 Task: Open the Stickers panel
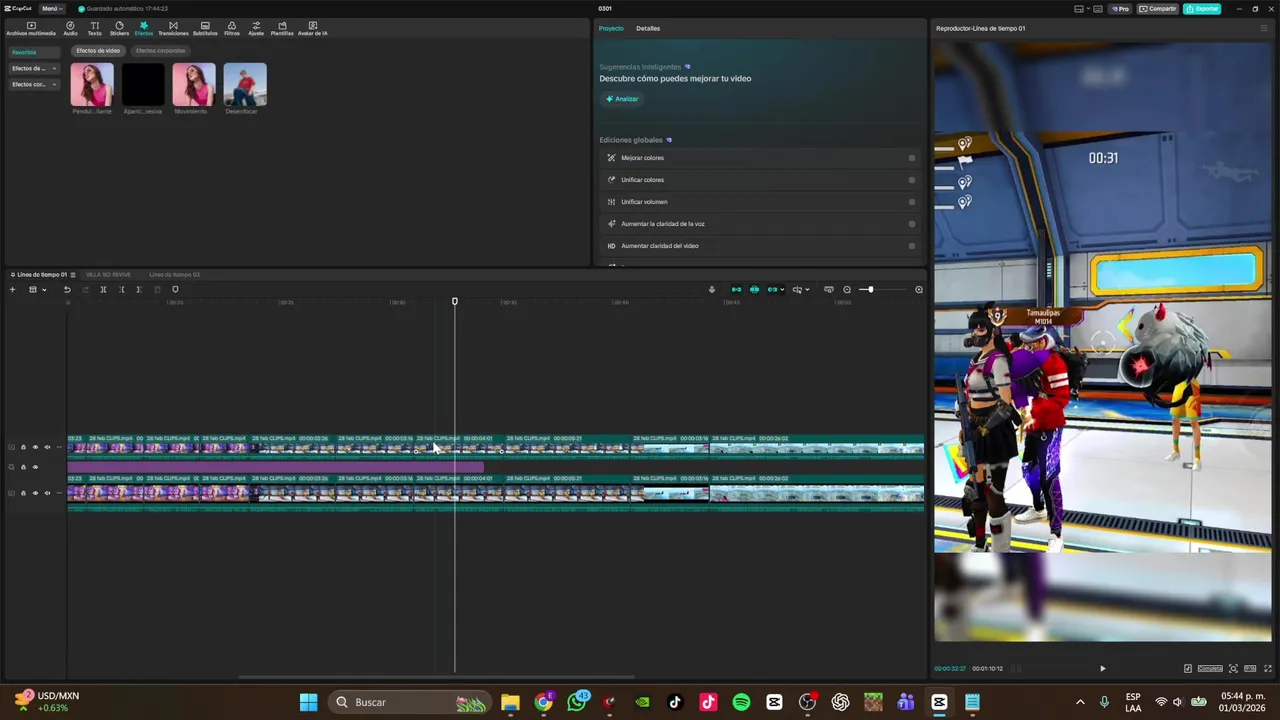[119, 28]
